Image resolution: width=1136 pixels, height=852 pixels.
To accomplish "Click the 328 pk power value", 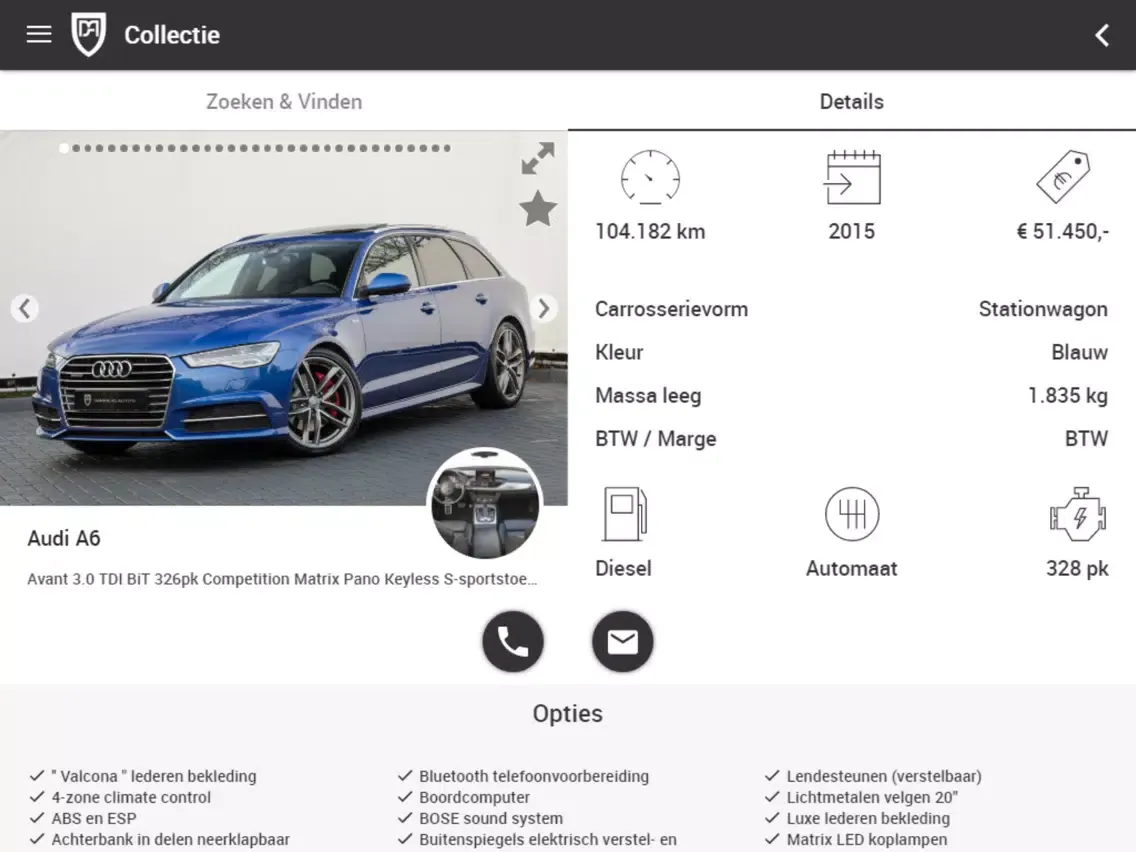I will [1077, 568].
